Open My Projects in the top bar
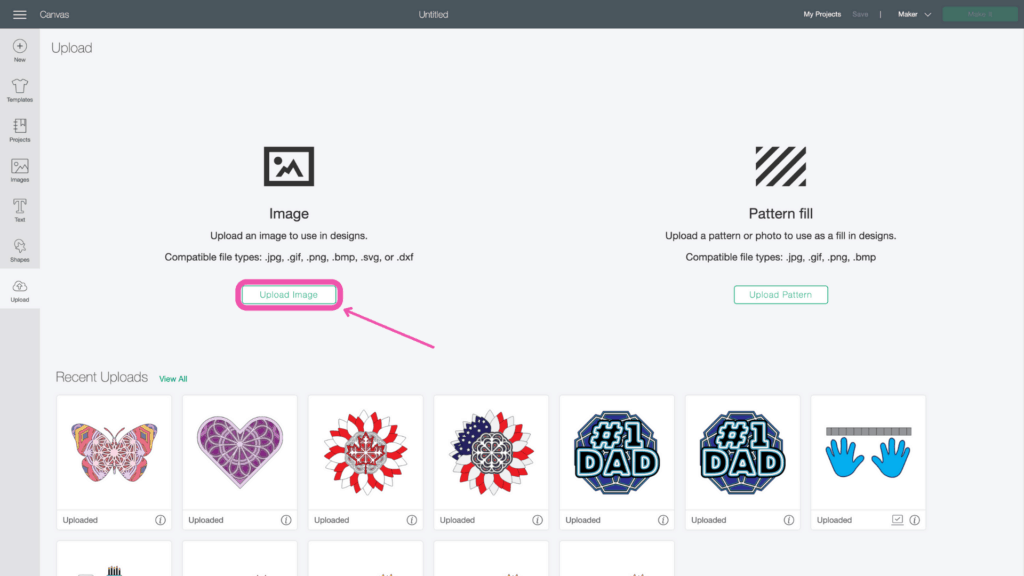 tap(822, 14)
